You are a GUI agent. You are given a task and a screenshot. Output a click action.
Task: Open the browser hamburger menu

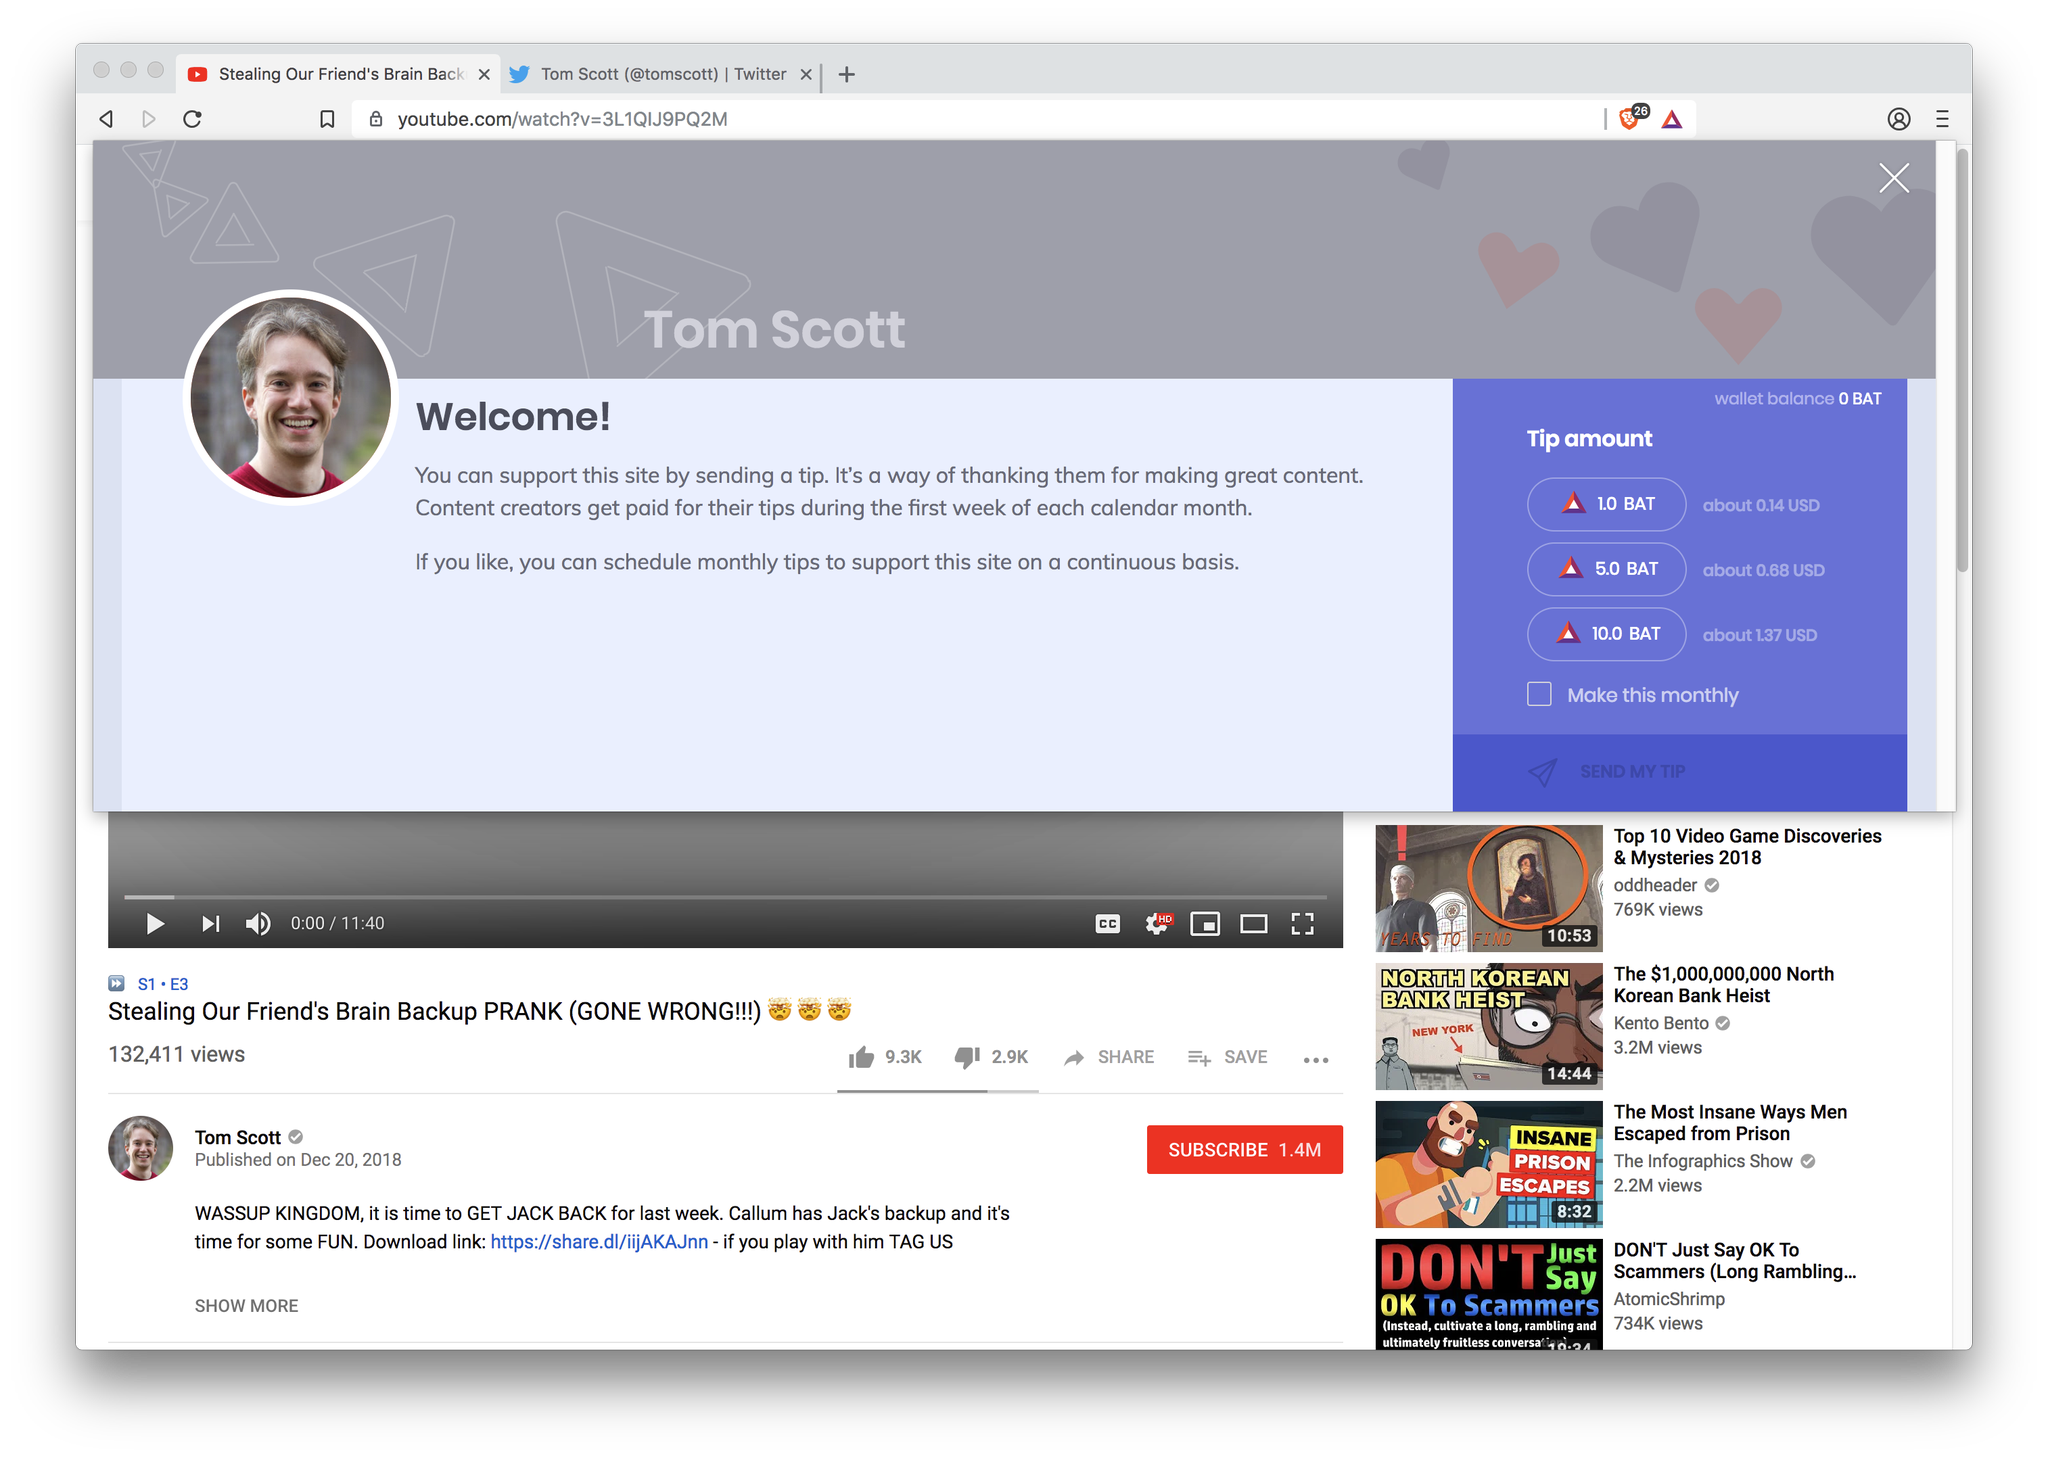pos(1942,119)
